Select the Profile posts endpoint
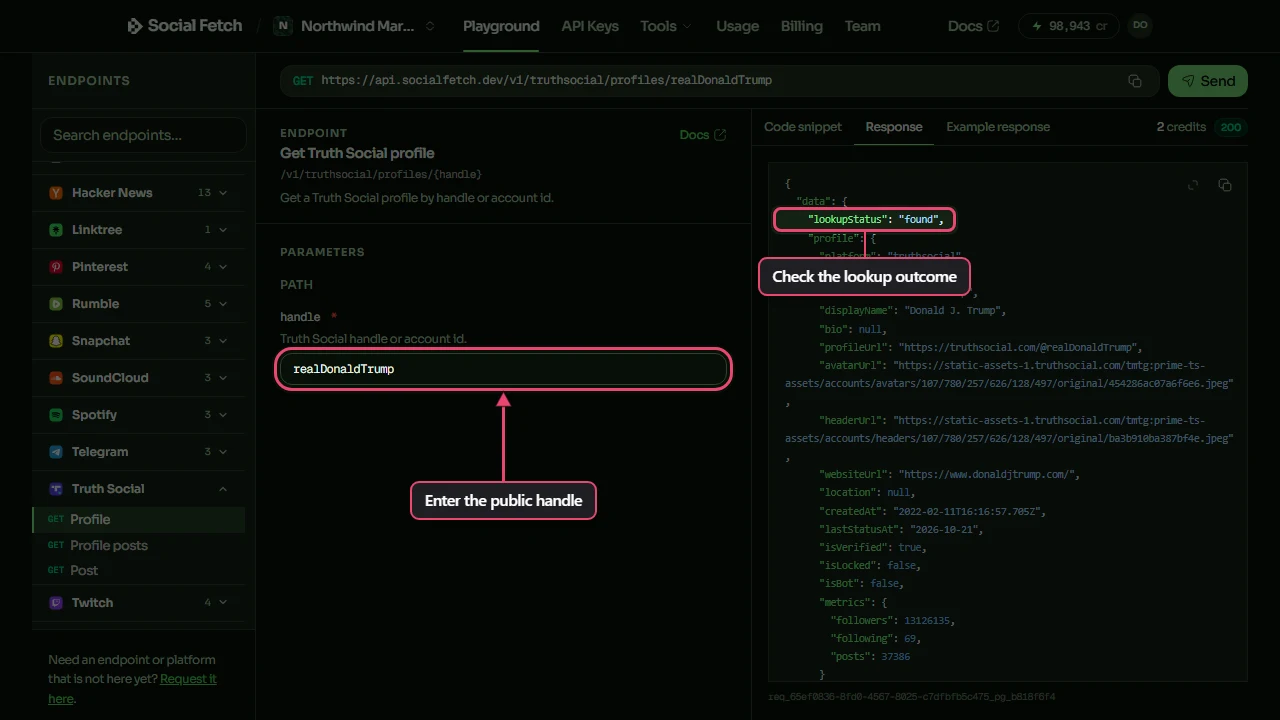This screenshot has height=720, width=1280. (x=140, y=545)
